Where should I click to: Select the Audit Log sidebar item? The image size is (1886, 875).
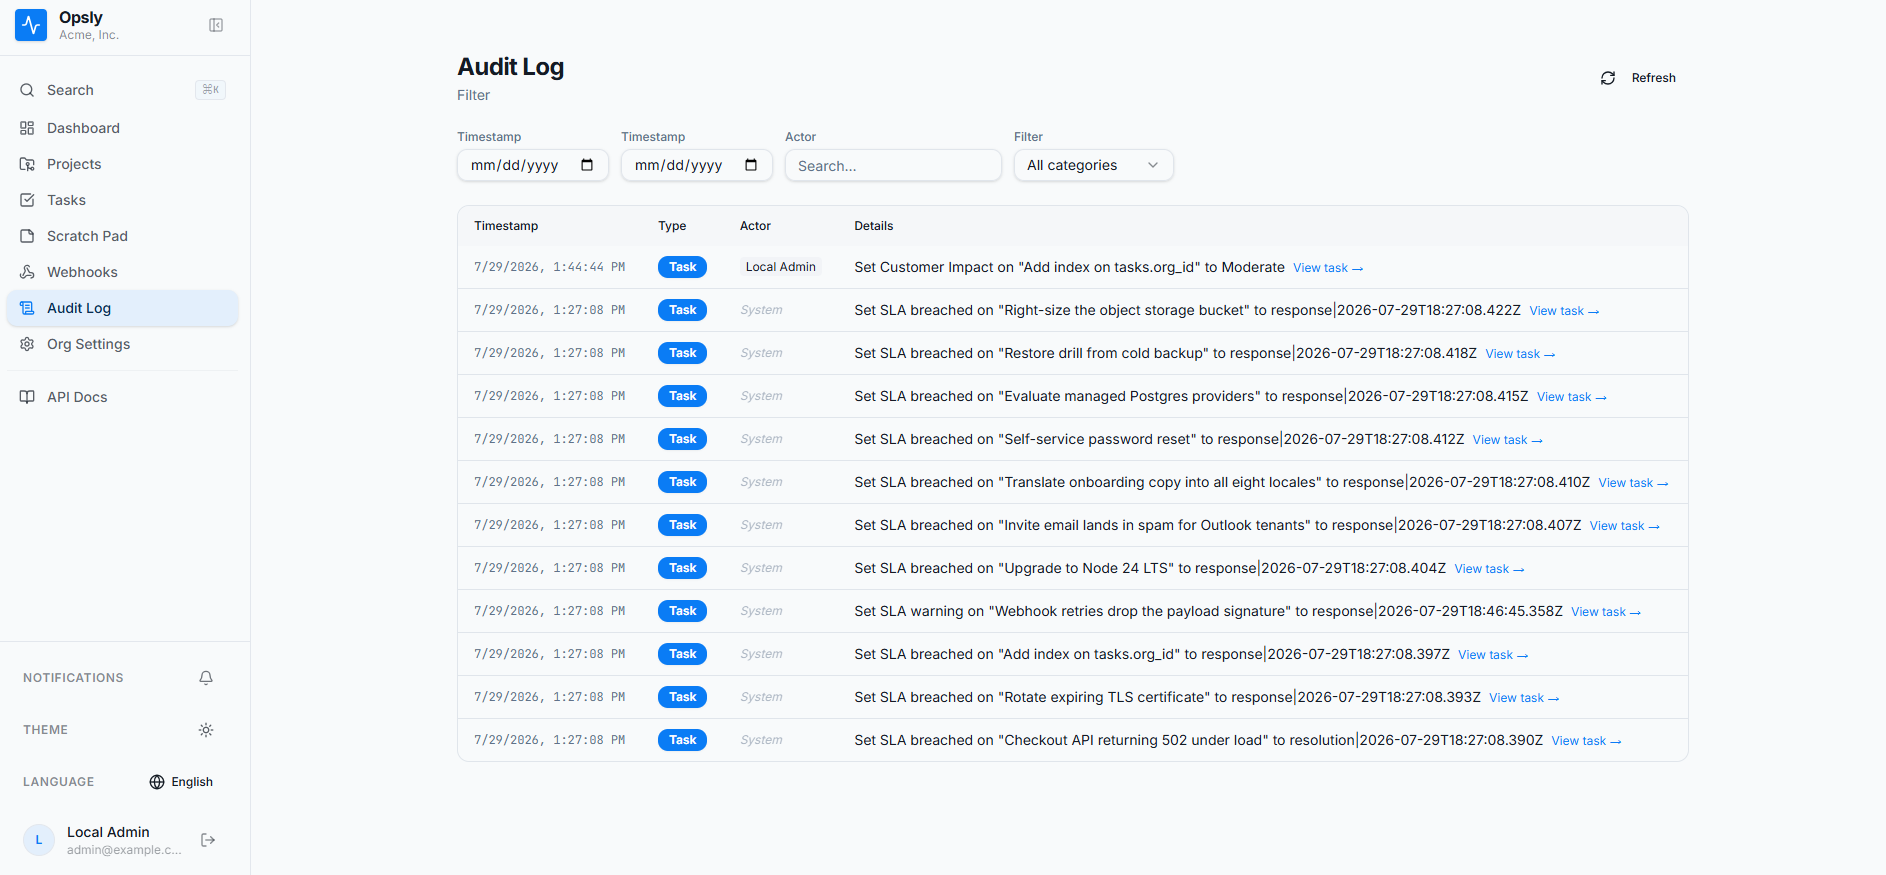pos(122,308)
